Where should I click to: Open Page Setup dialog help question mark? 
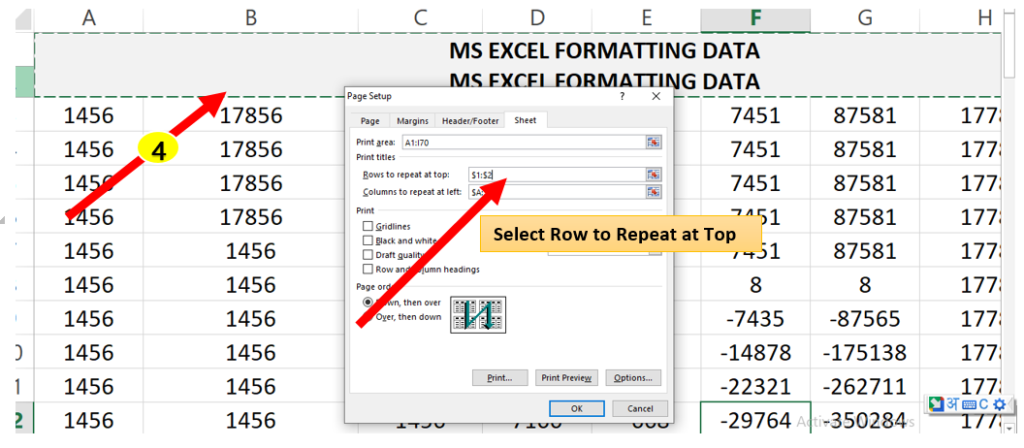(622, 96)
